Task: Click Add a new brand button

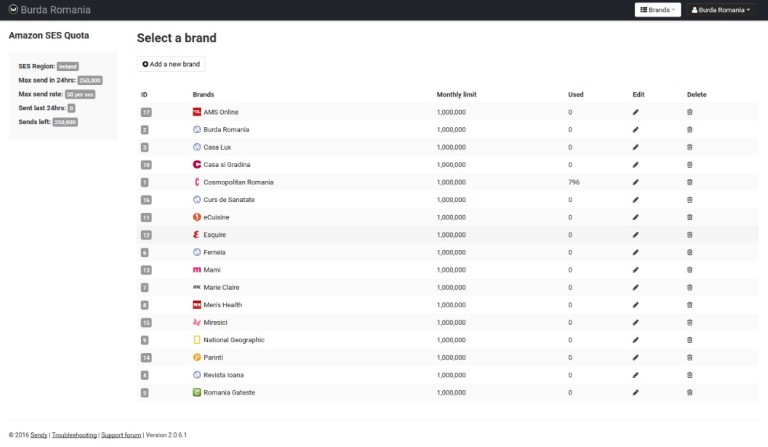Action: click(x=171, y=64)
